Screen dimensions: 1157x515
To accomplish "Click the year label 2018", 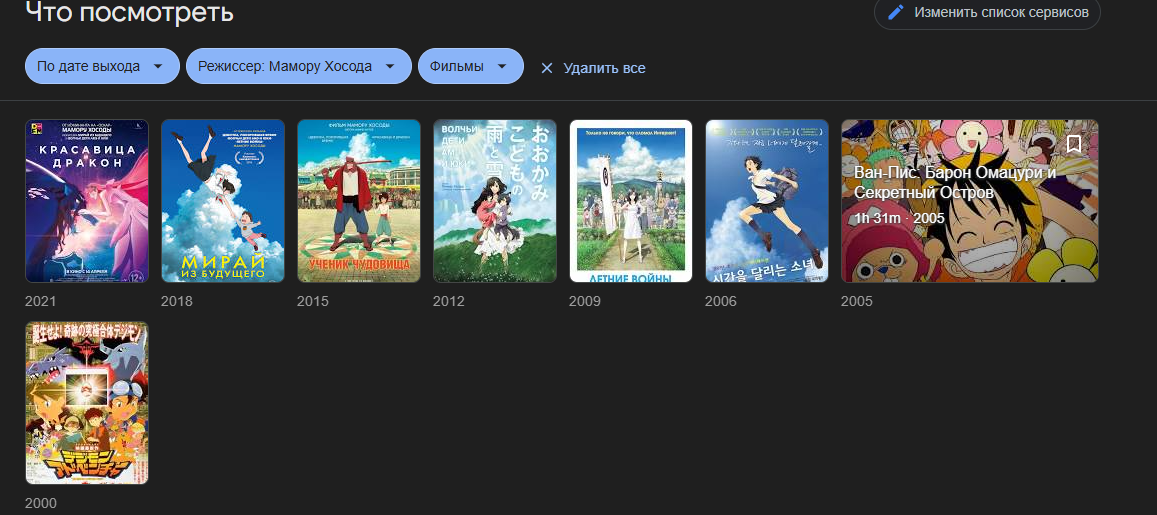I will click(x=176, y=301).
